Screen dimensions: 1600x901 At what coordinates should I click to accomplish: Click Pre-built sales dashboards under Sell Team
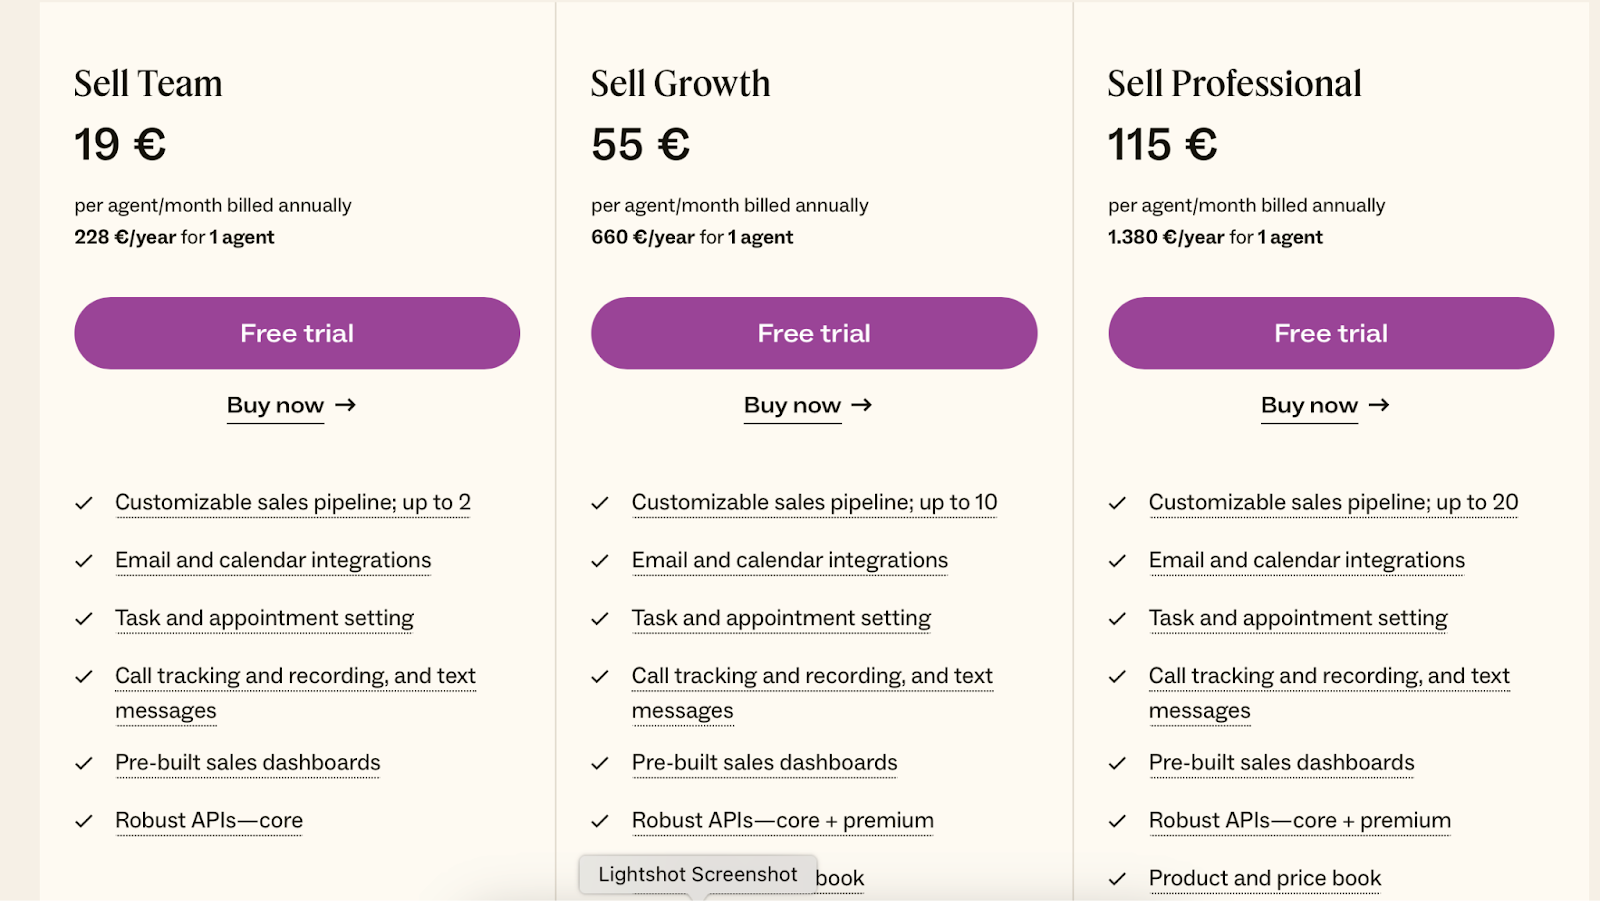tap(247, 762)
